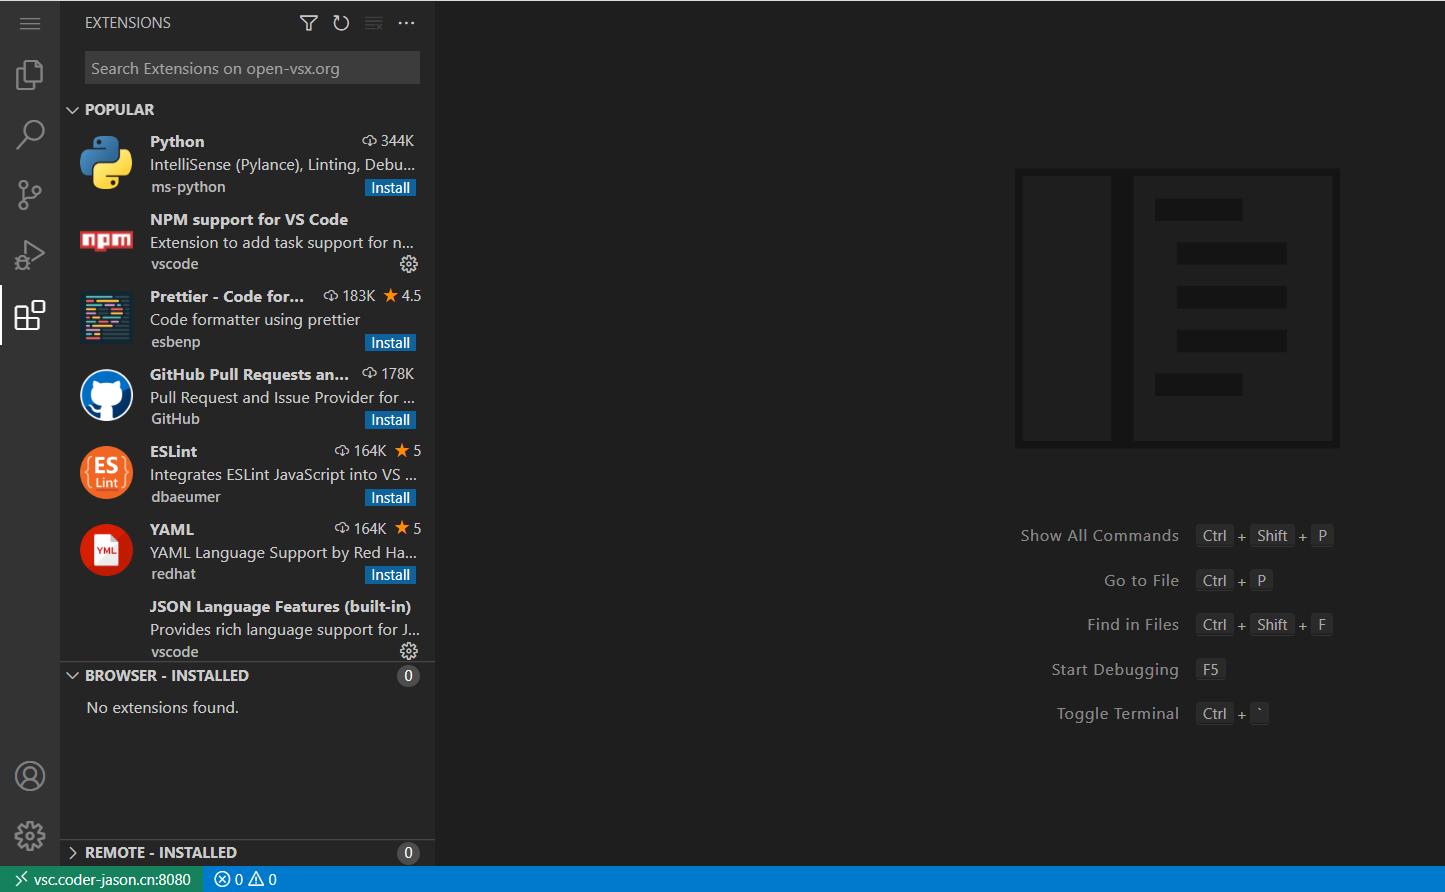Open the Run and Debug view

pos(30,255)
